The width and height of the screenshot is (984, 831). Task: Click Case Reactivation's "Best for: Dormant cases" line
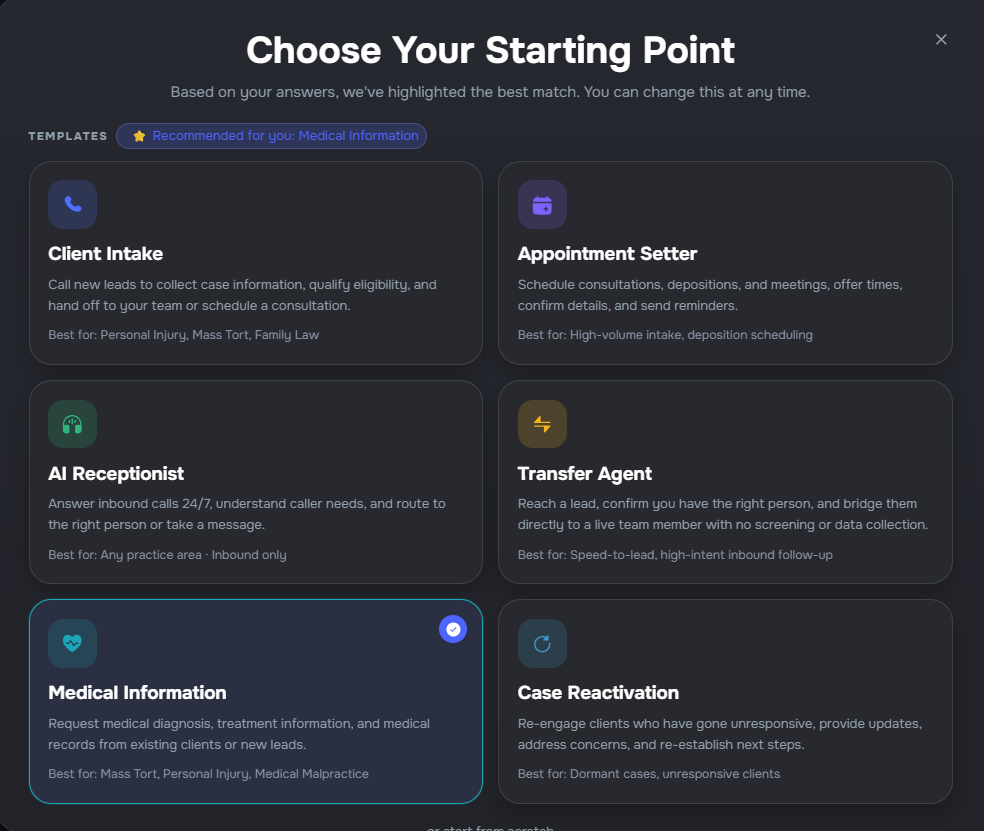click(648, 774)
